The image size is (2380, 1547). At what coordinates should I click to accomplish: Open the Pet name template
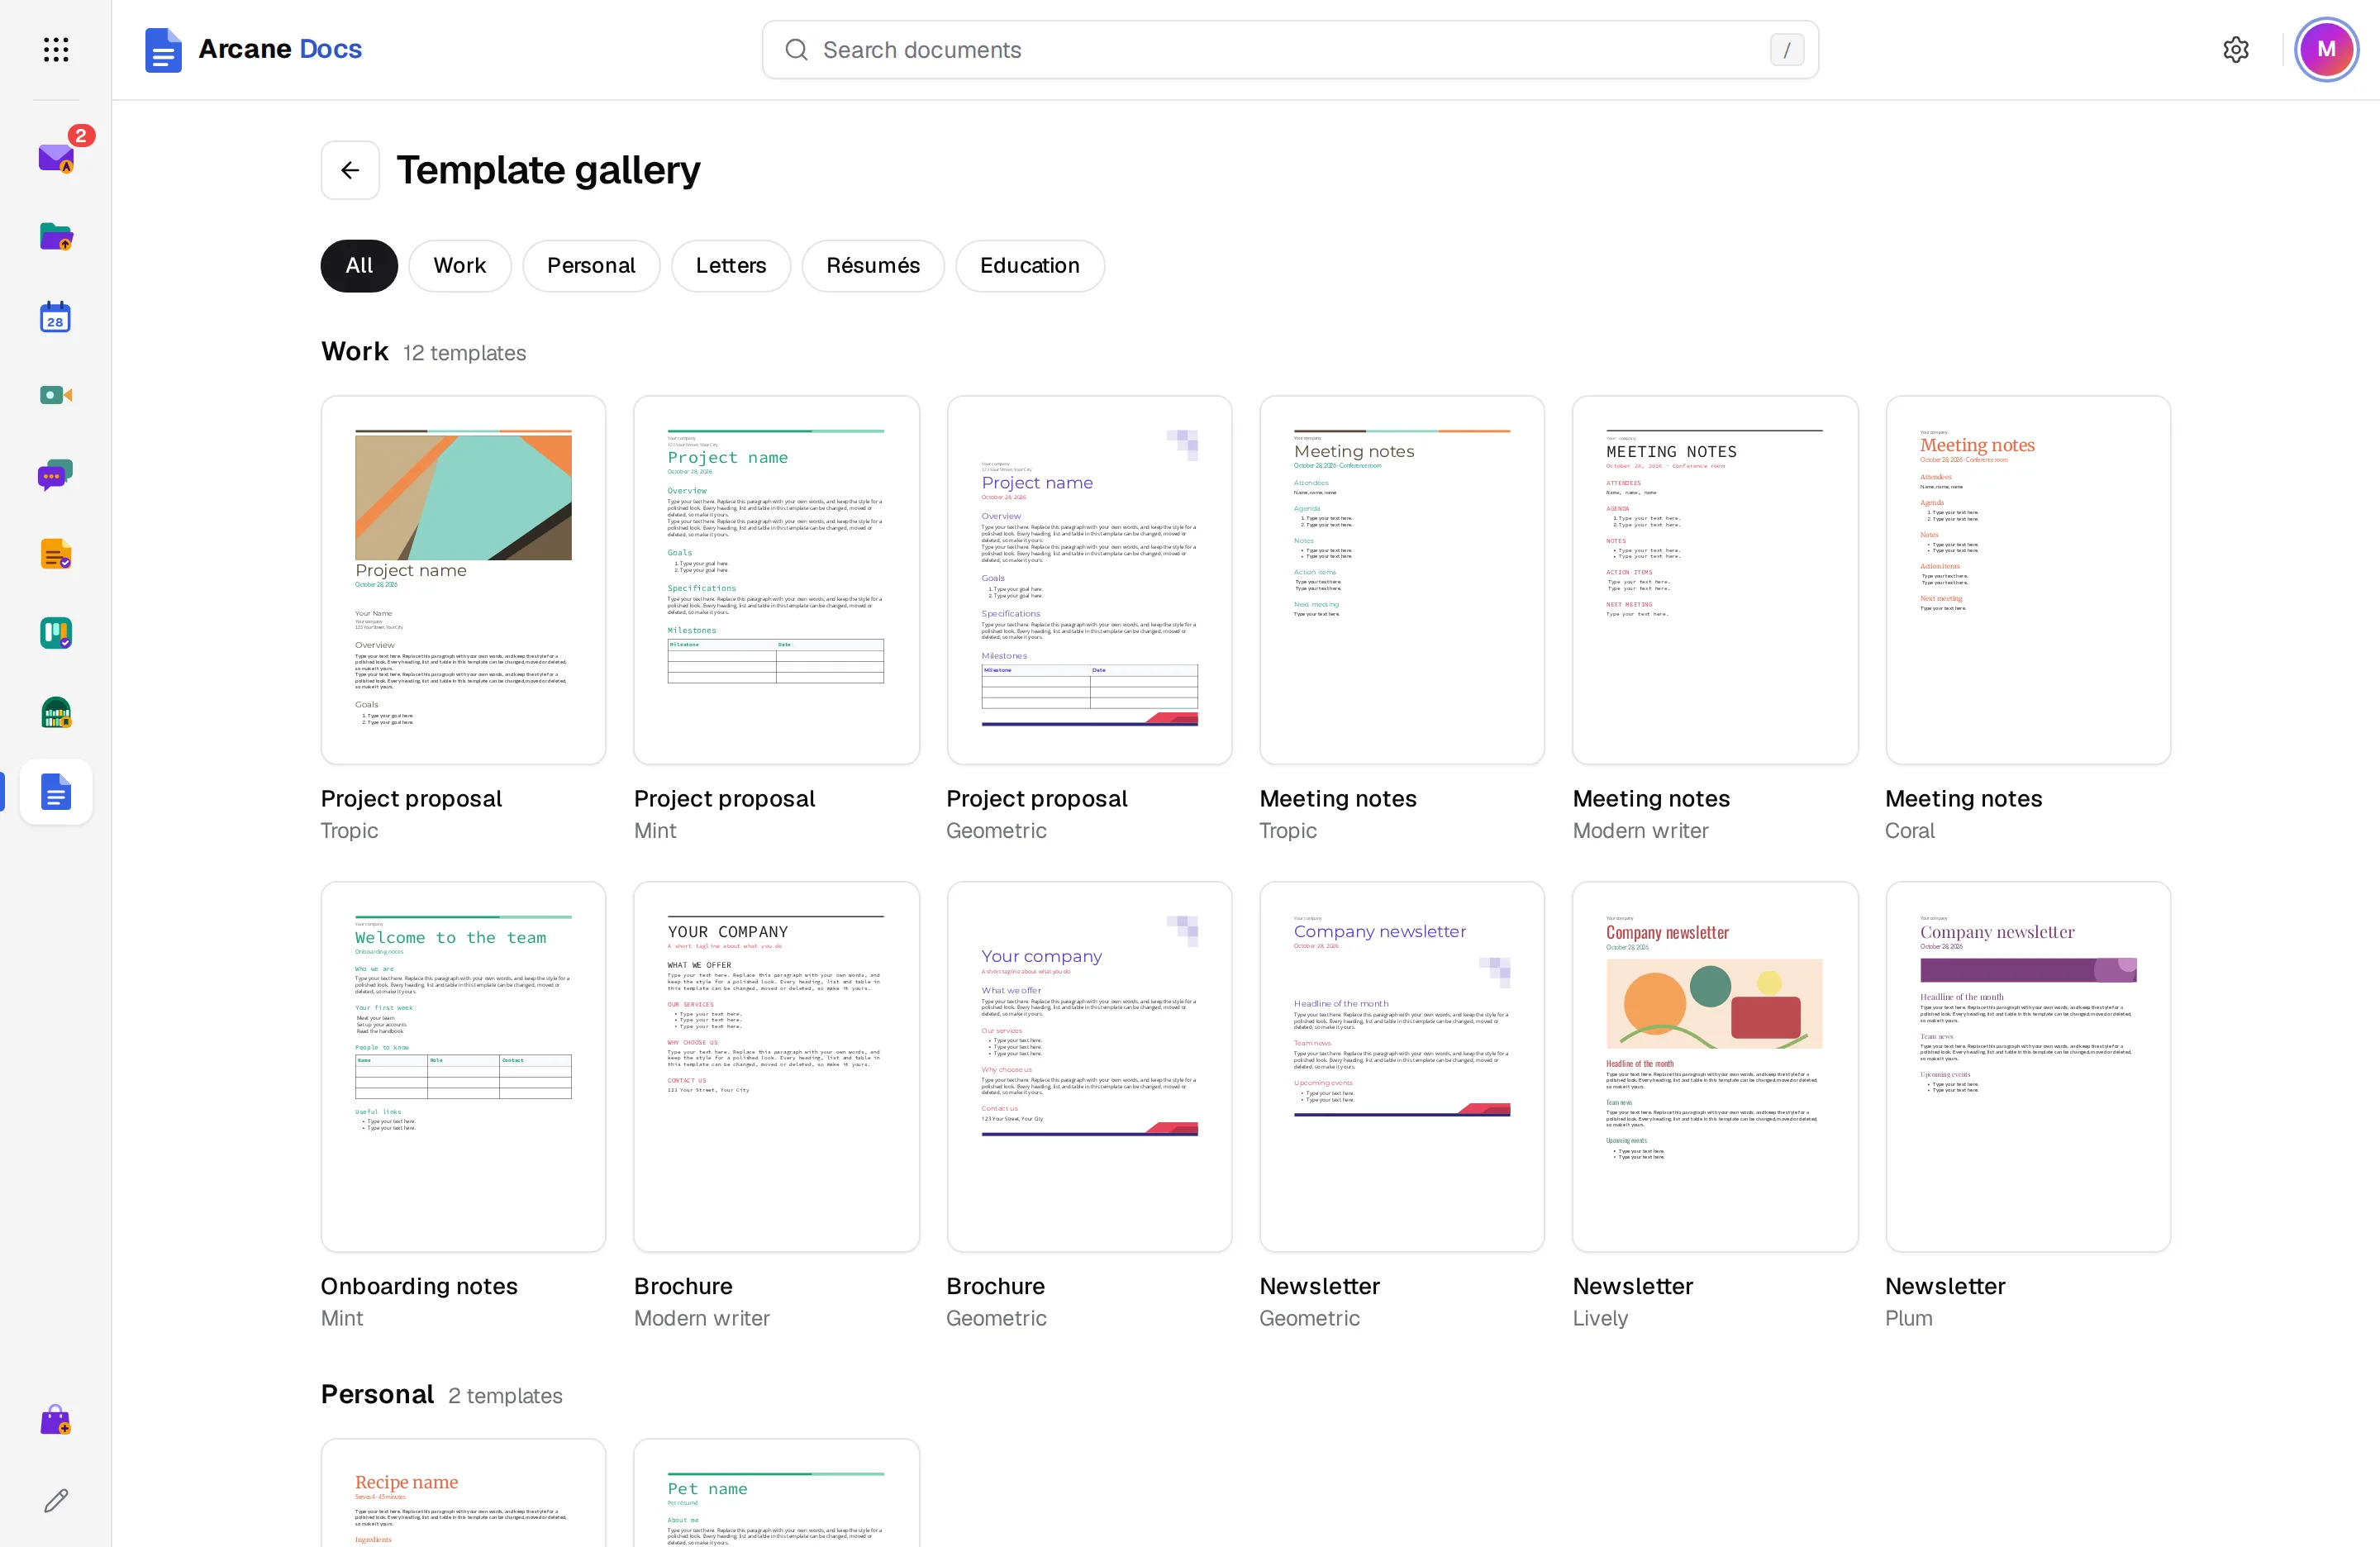click(776, 1493)
